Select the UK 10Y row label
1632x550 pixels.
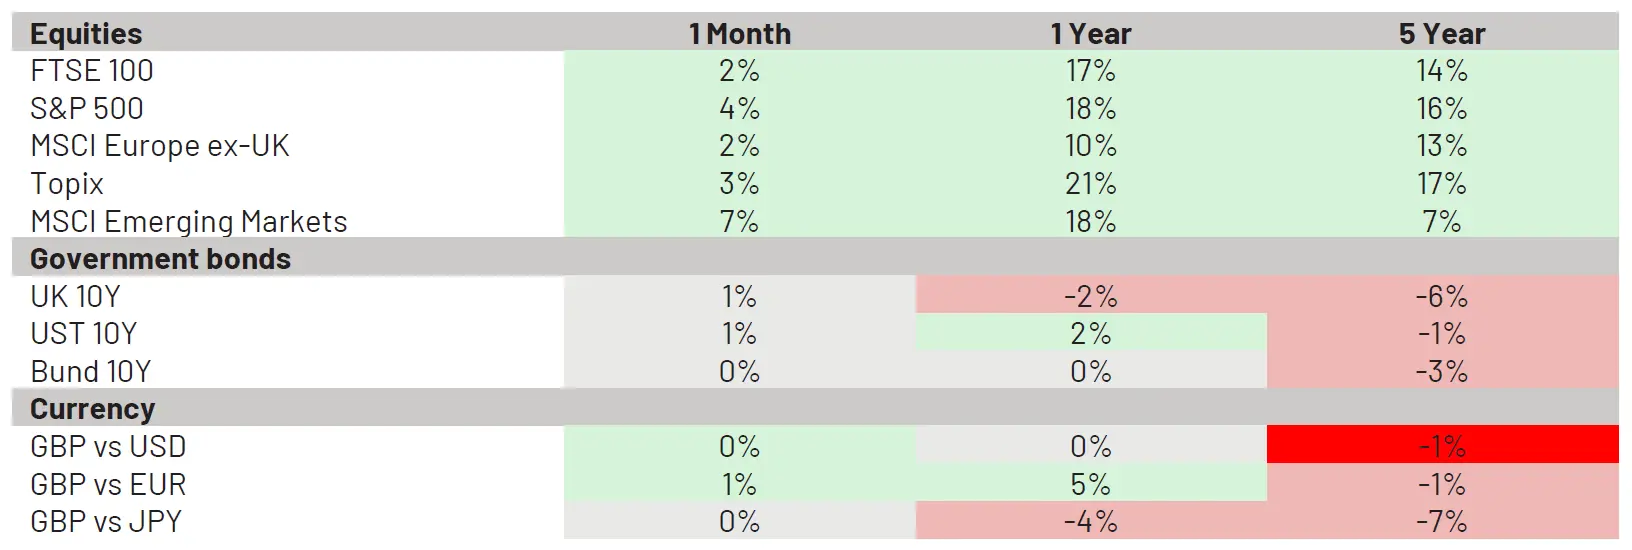point(75,297)
